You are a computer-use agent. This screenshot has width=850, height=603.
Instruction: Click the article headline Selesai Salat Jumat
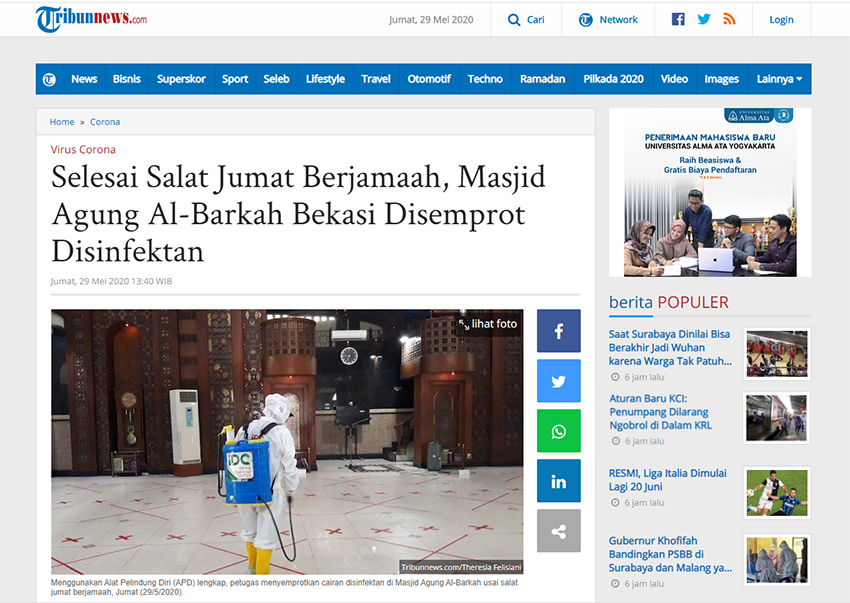click(x=298, y=214)
